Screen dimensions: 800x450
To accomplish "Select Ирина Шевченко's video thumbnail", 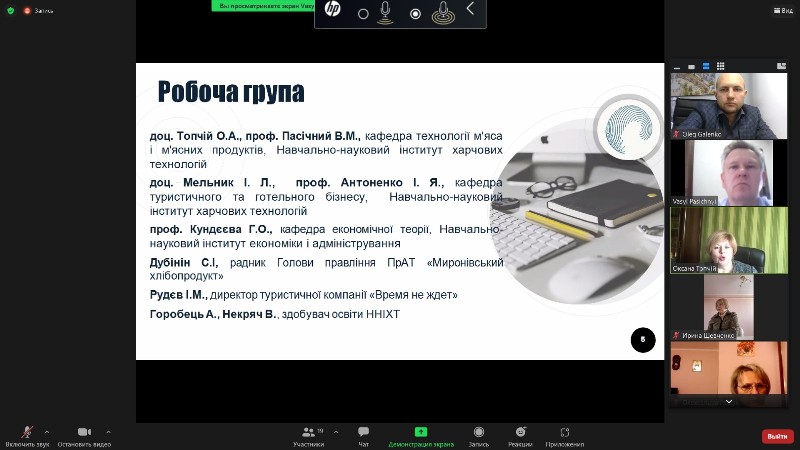I will [x=729, y=308].
